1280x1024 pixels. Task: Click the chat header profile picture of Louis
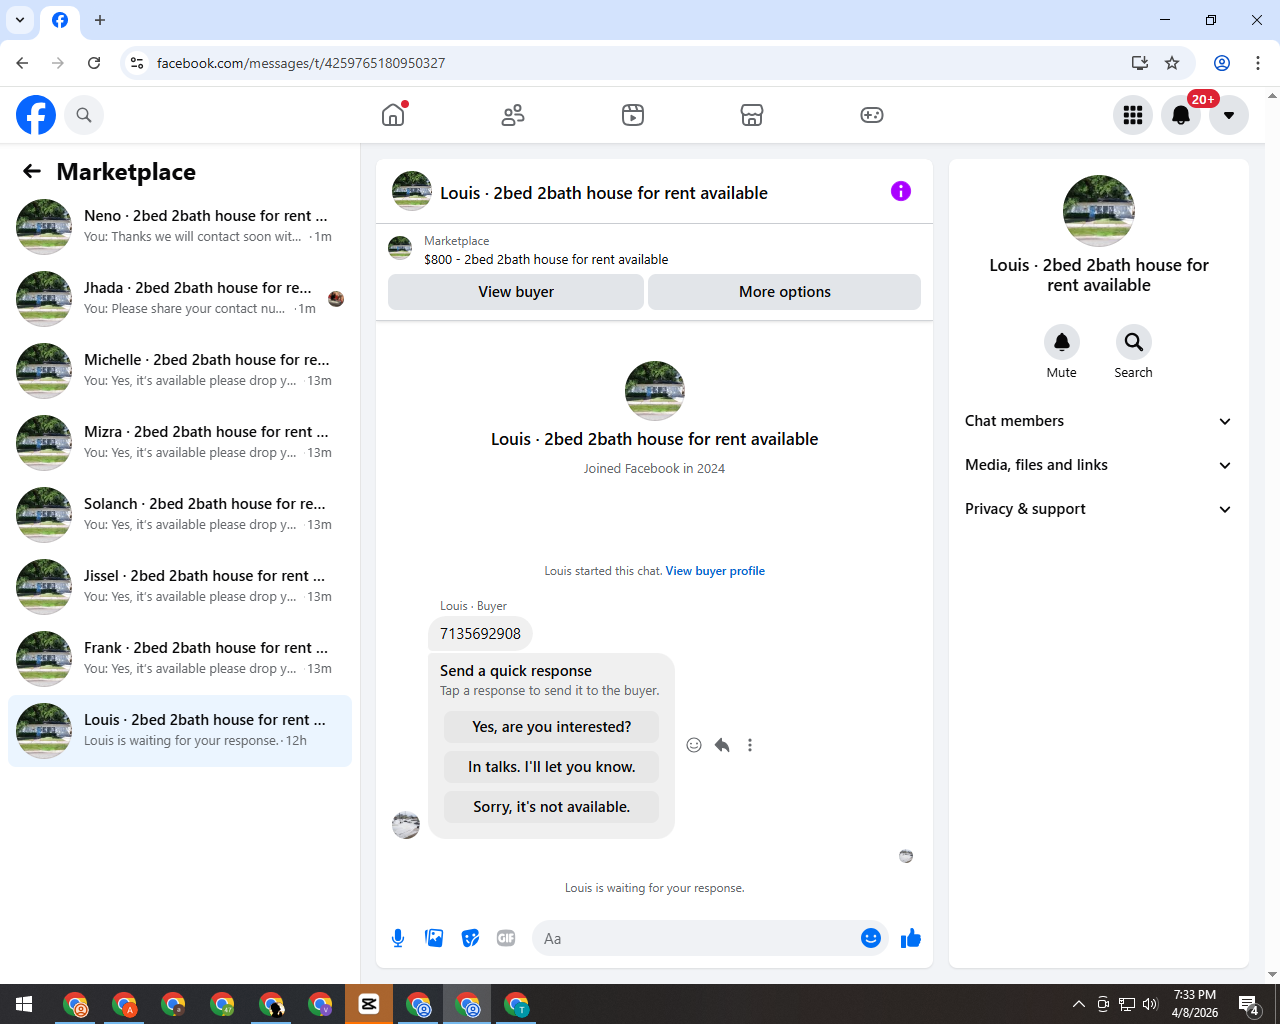412,191
